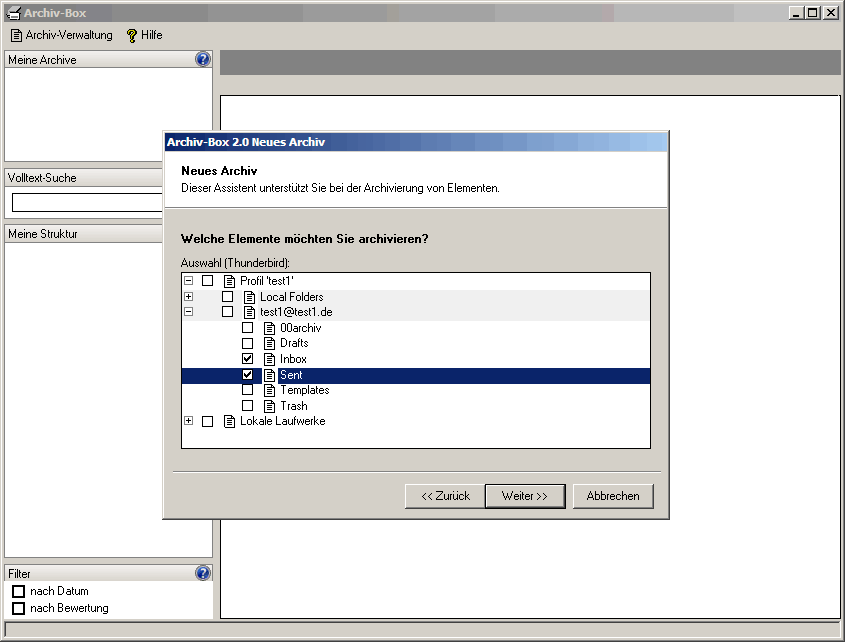The width and height of the screenshot is (845, 642).
Task: Collapse the test1@test1.de account node
Action: (188, 312)
